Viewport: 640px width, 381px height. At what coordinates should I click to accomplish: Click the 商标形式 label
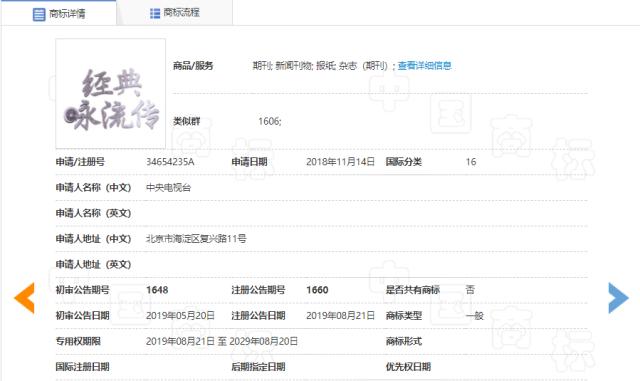pos(404,341)
